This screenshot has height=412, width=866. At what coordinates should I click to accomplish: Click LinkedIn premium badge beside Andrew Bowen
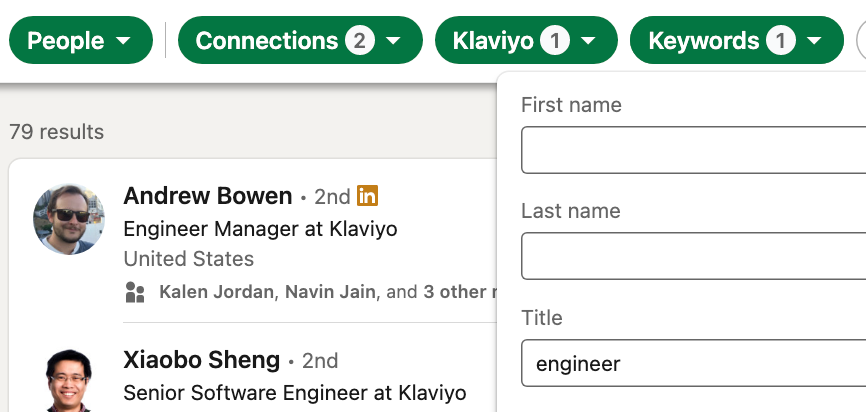pyautogui.click(x=367, y=196)
